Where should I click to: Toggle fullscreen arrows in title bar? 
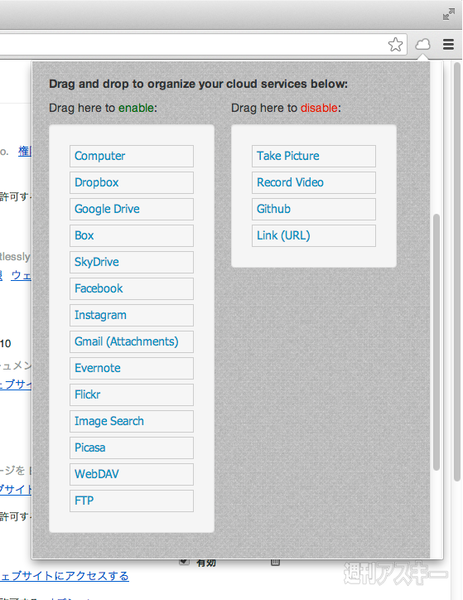click(448, 14)
